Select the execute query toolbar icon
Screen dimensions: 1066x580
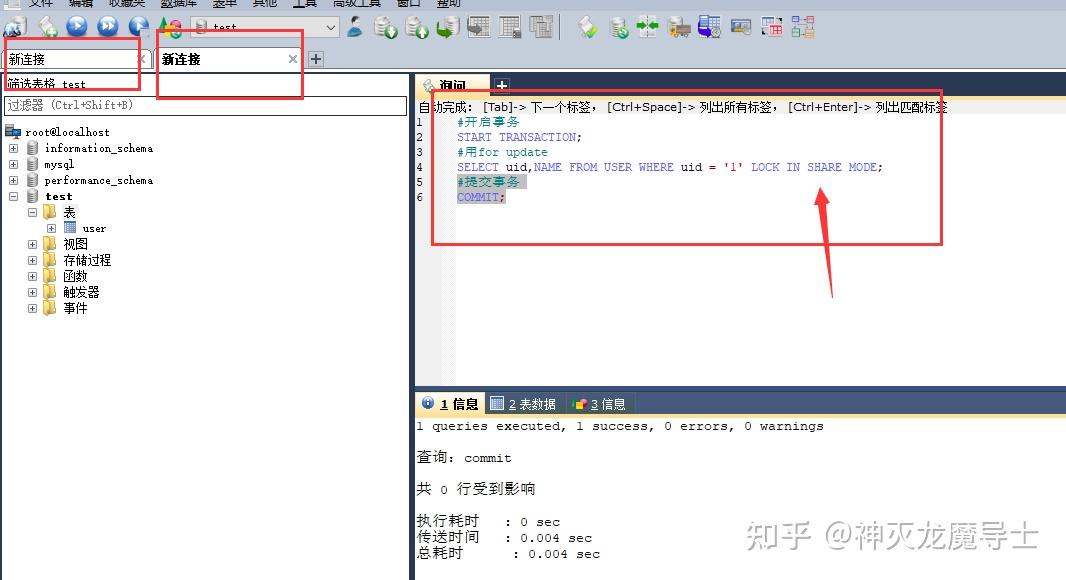pos(78,27)
